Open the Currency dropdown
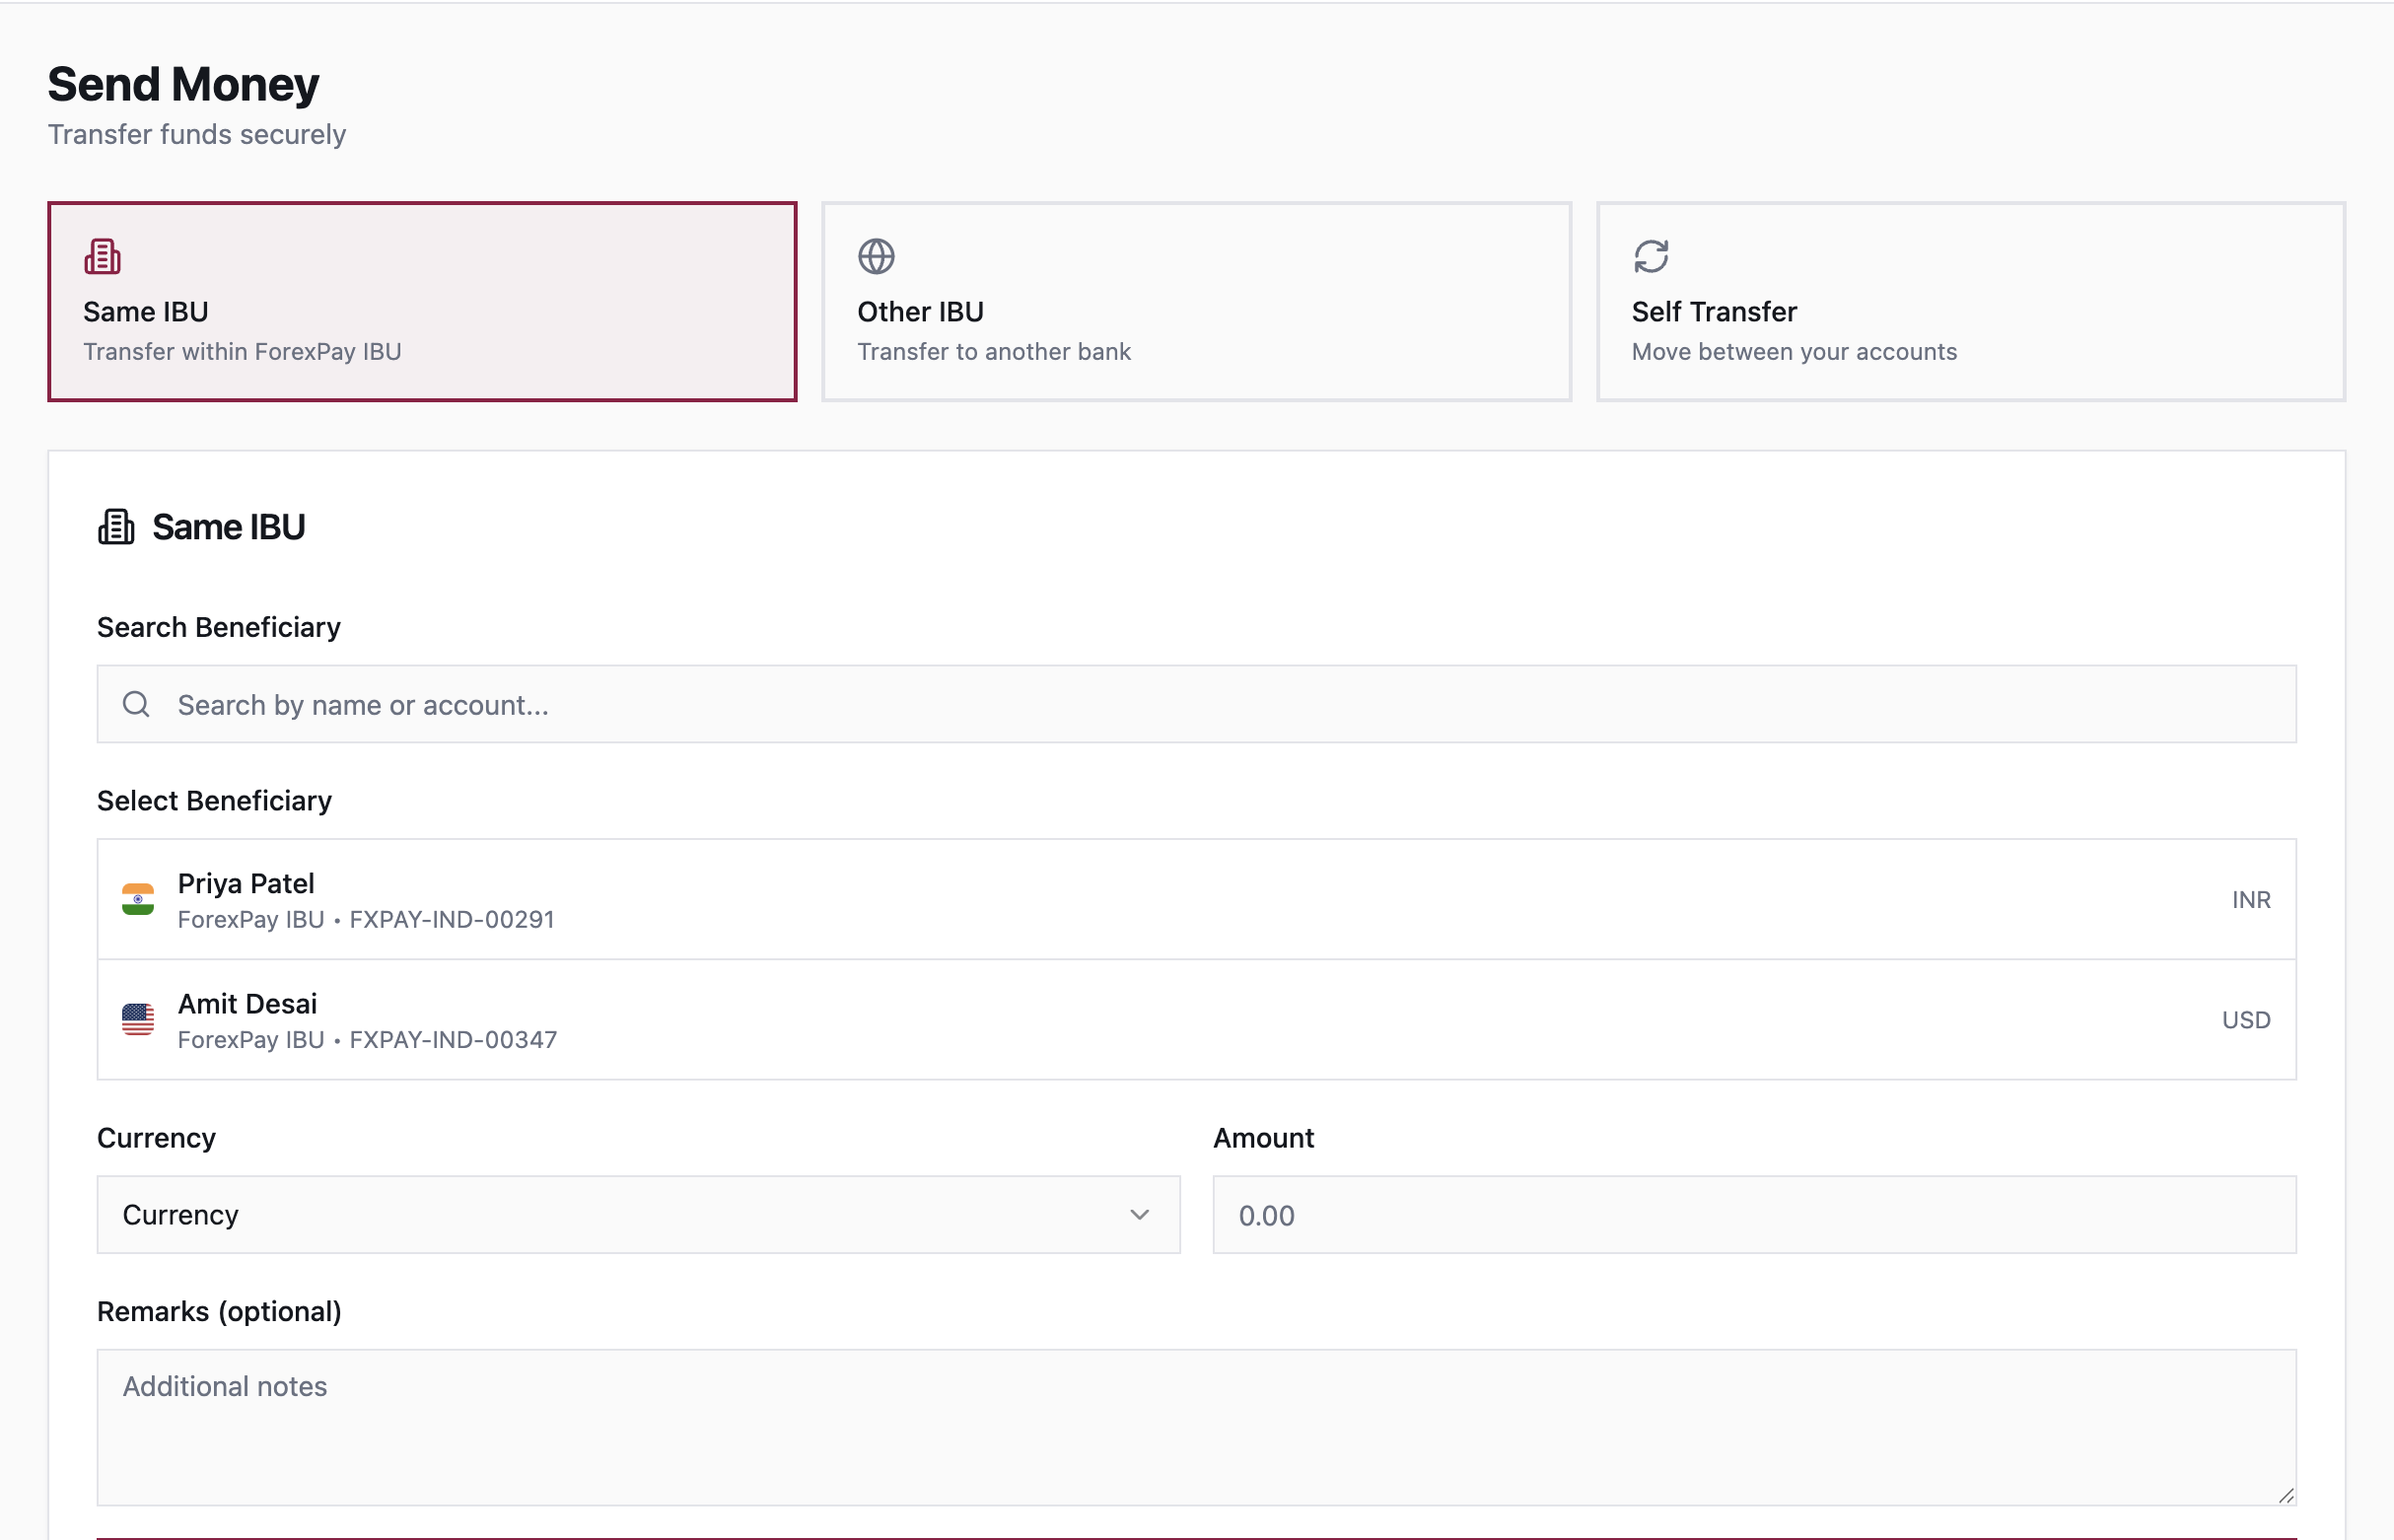 [638, 1214]
